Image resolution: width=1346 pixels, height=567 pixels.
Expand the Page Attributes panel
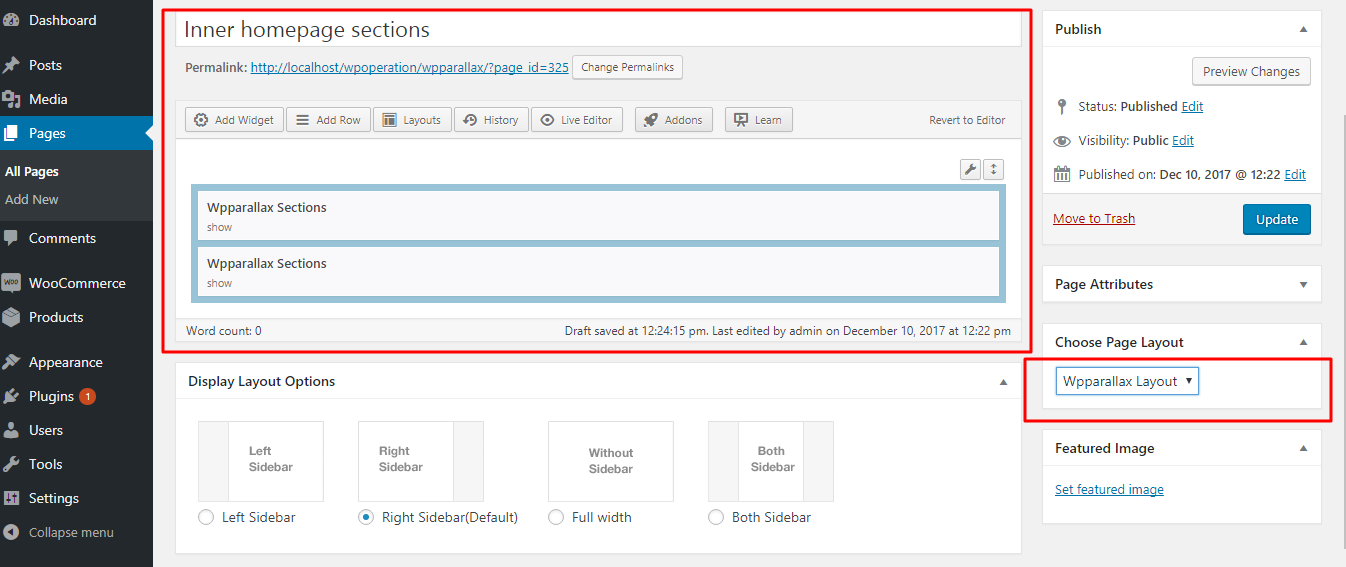(x=1302, y=285)
